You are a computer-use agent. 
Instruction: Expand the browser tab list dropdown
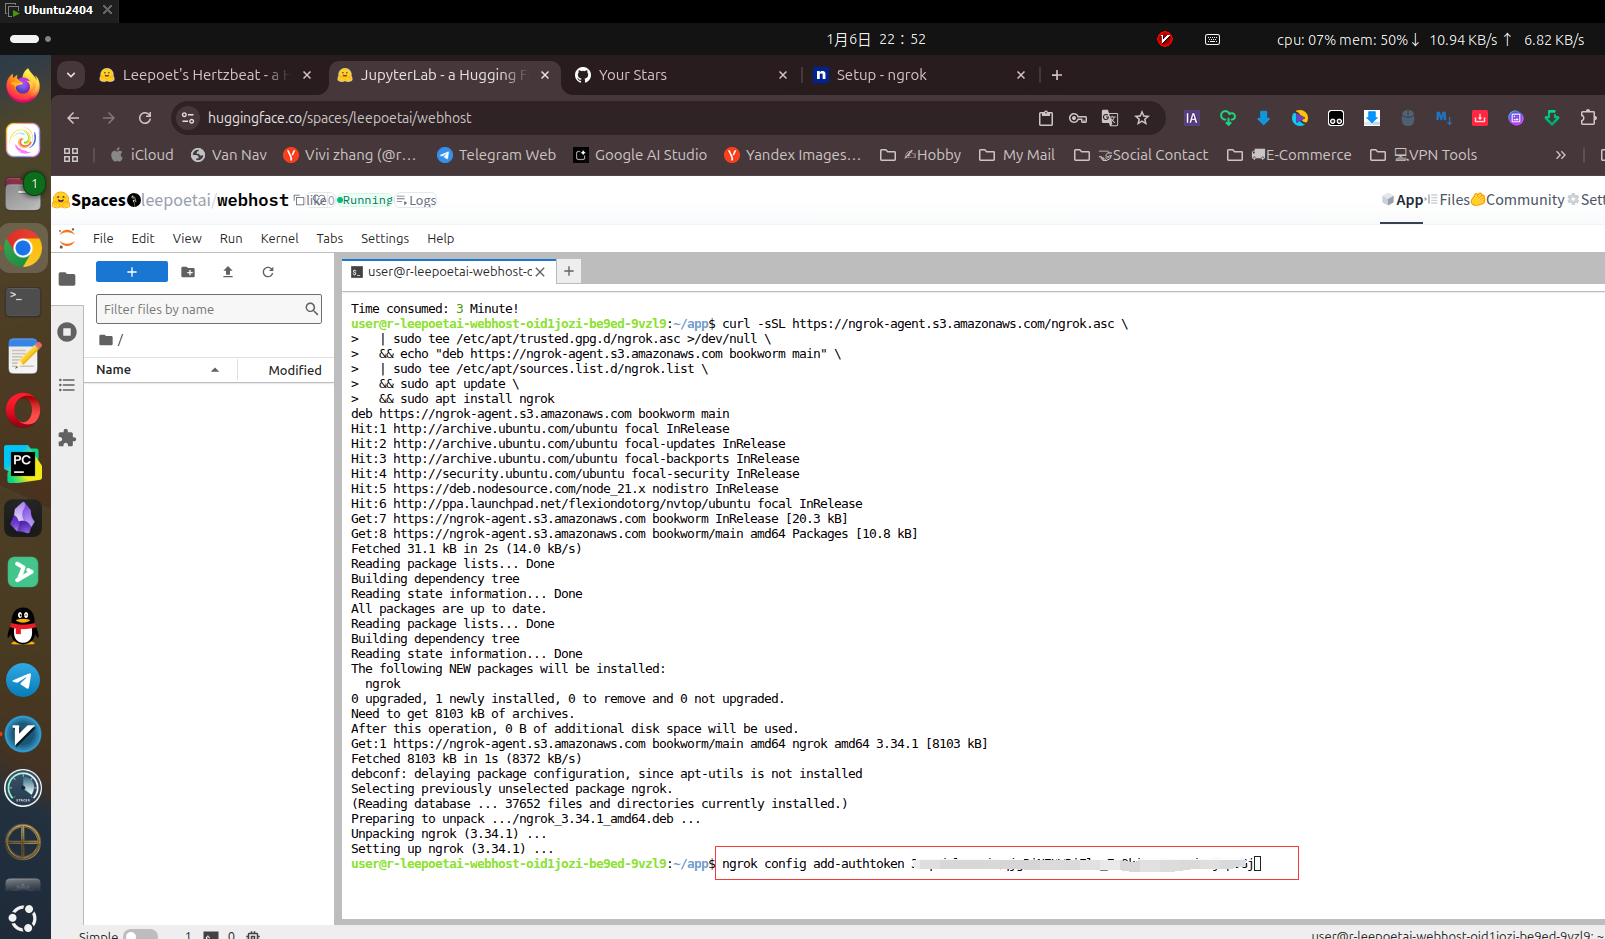(x=71, y=75)
